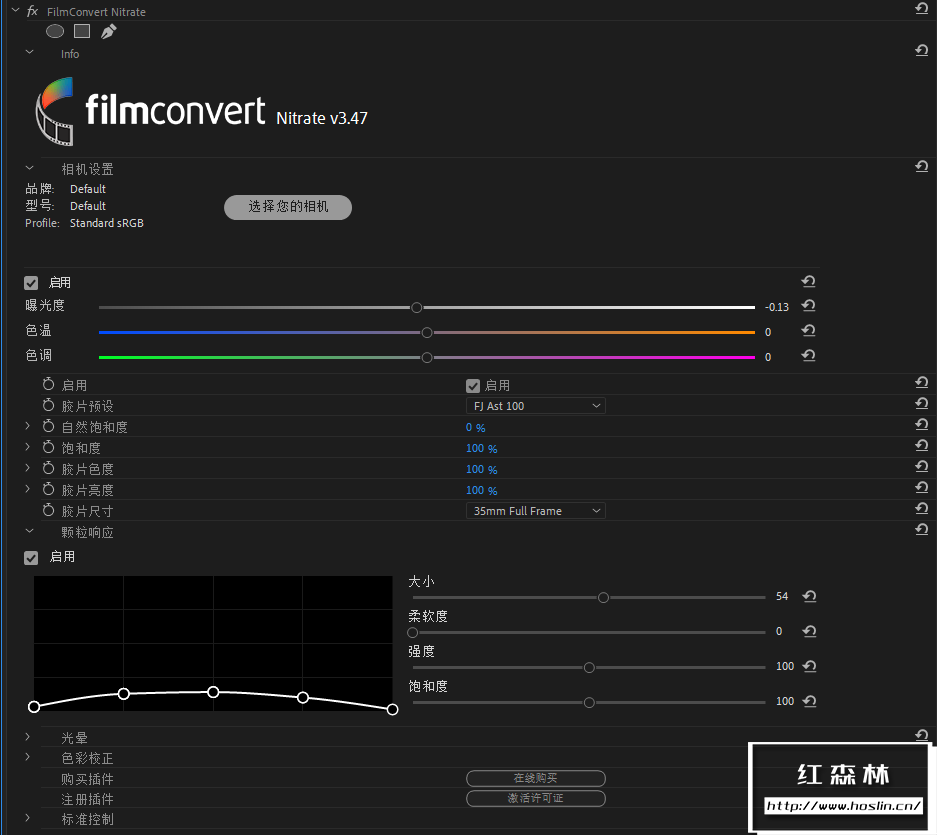The image size is (937, 835).
Task: Expand the 光晕 section
Action: [x=27, y=736]
